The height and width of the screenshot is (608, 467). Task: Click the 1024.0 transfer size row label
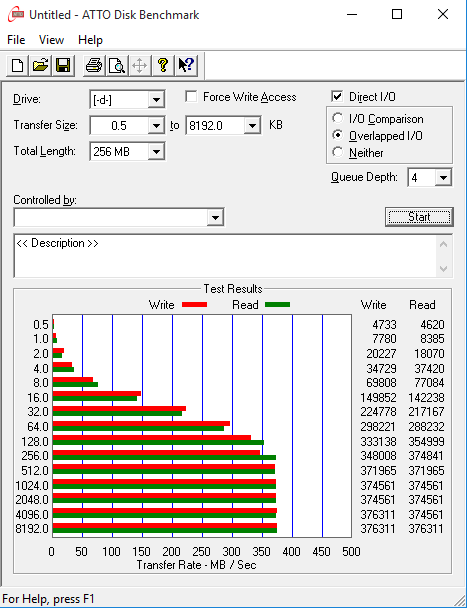[x=32, y=485]
